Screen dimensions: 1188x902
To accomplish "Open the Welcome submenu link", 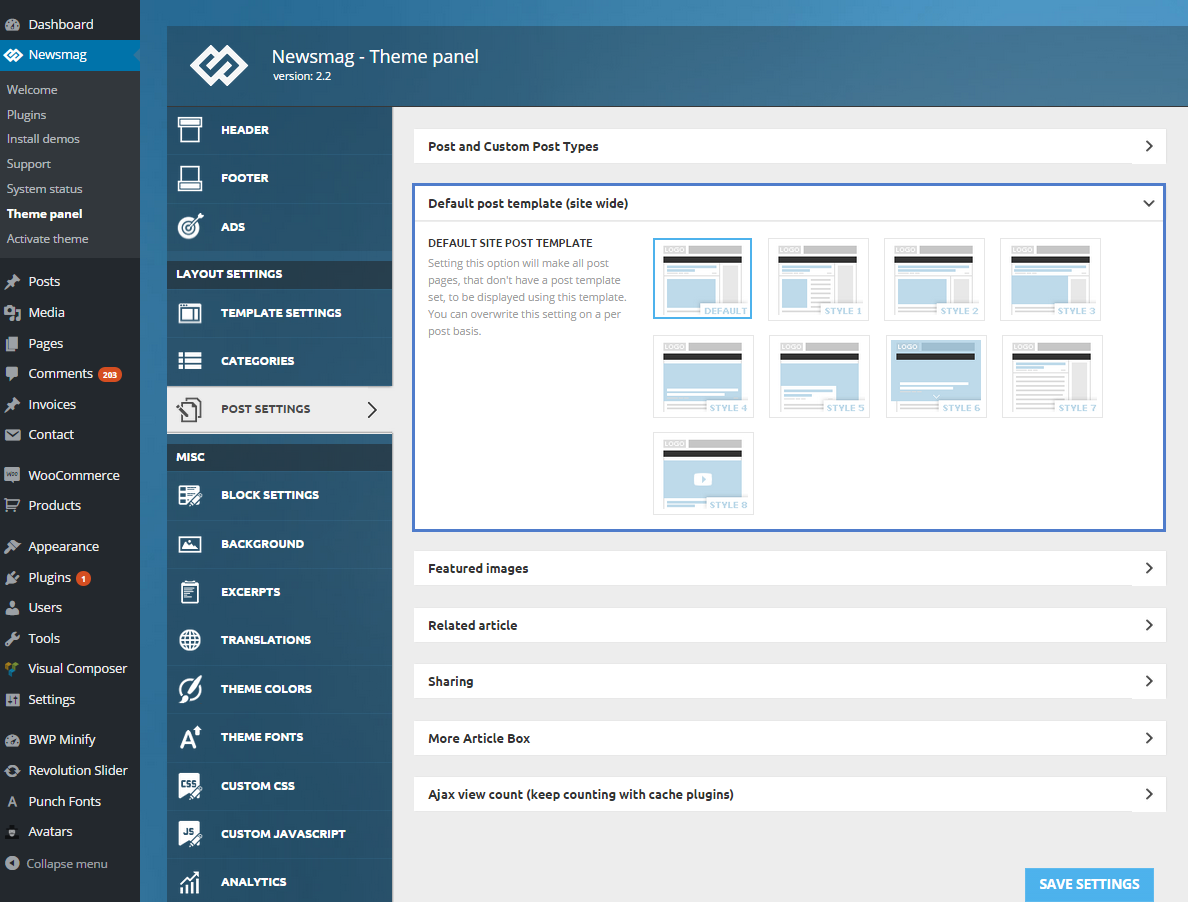I will click(32, 89).
